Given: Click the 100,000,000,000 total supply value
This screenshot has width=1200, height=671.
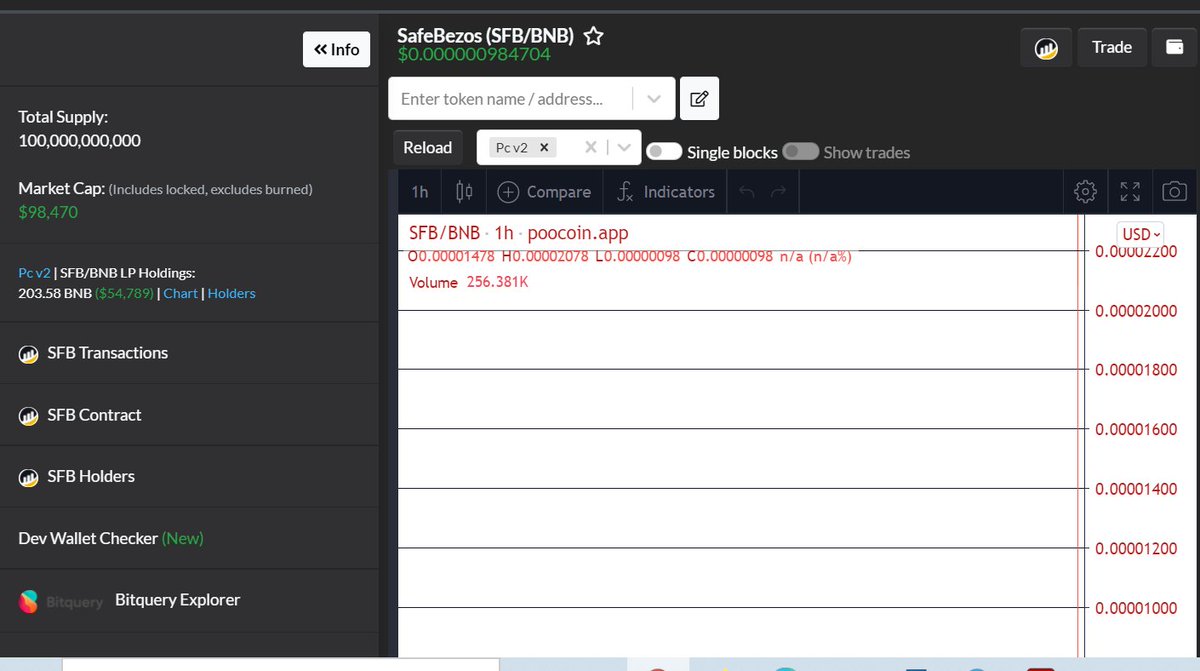Looking at the screenshot, I should pos(80,140).
